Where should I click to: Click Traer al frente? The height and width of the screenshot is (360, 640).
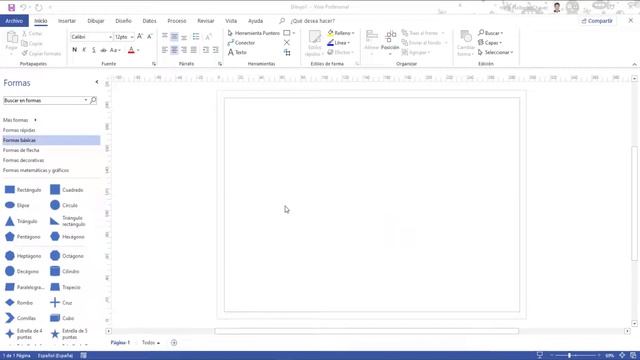pos(422,33)
